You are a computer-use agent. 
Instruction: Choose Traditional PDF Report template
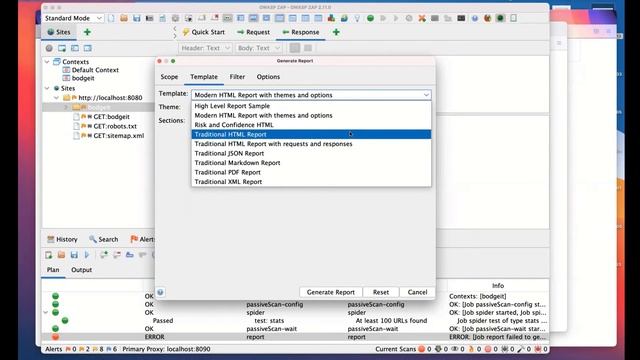tap(311, 172)
